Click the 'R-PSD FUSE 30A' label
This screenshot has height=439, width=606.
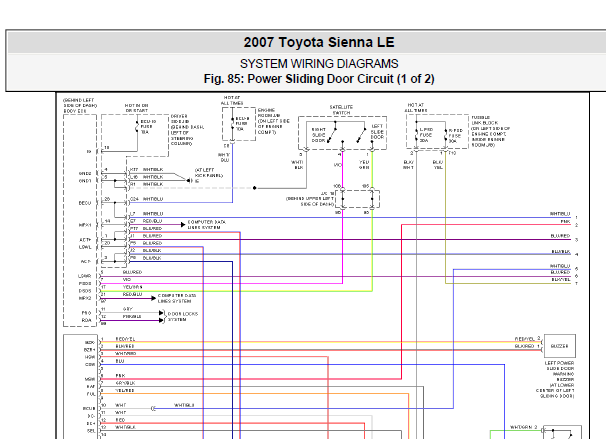click(x=455, y=136)
